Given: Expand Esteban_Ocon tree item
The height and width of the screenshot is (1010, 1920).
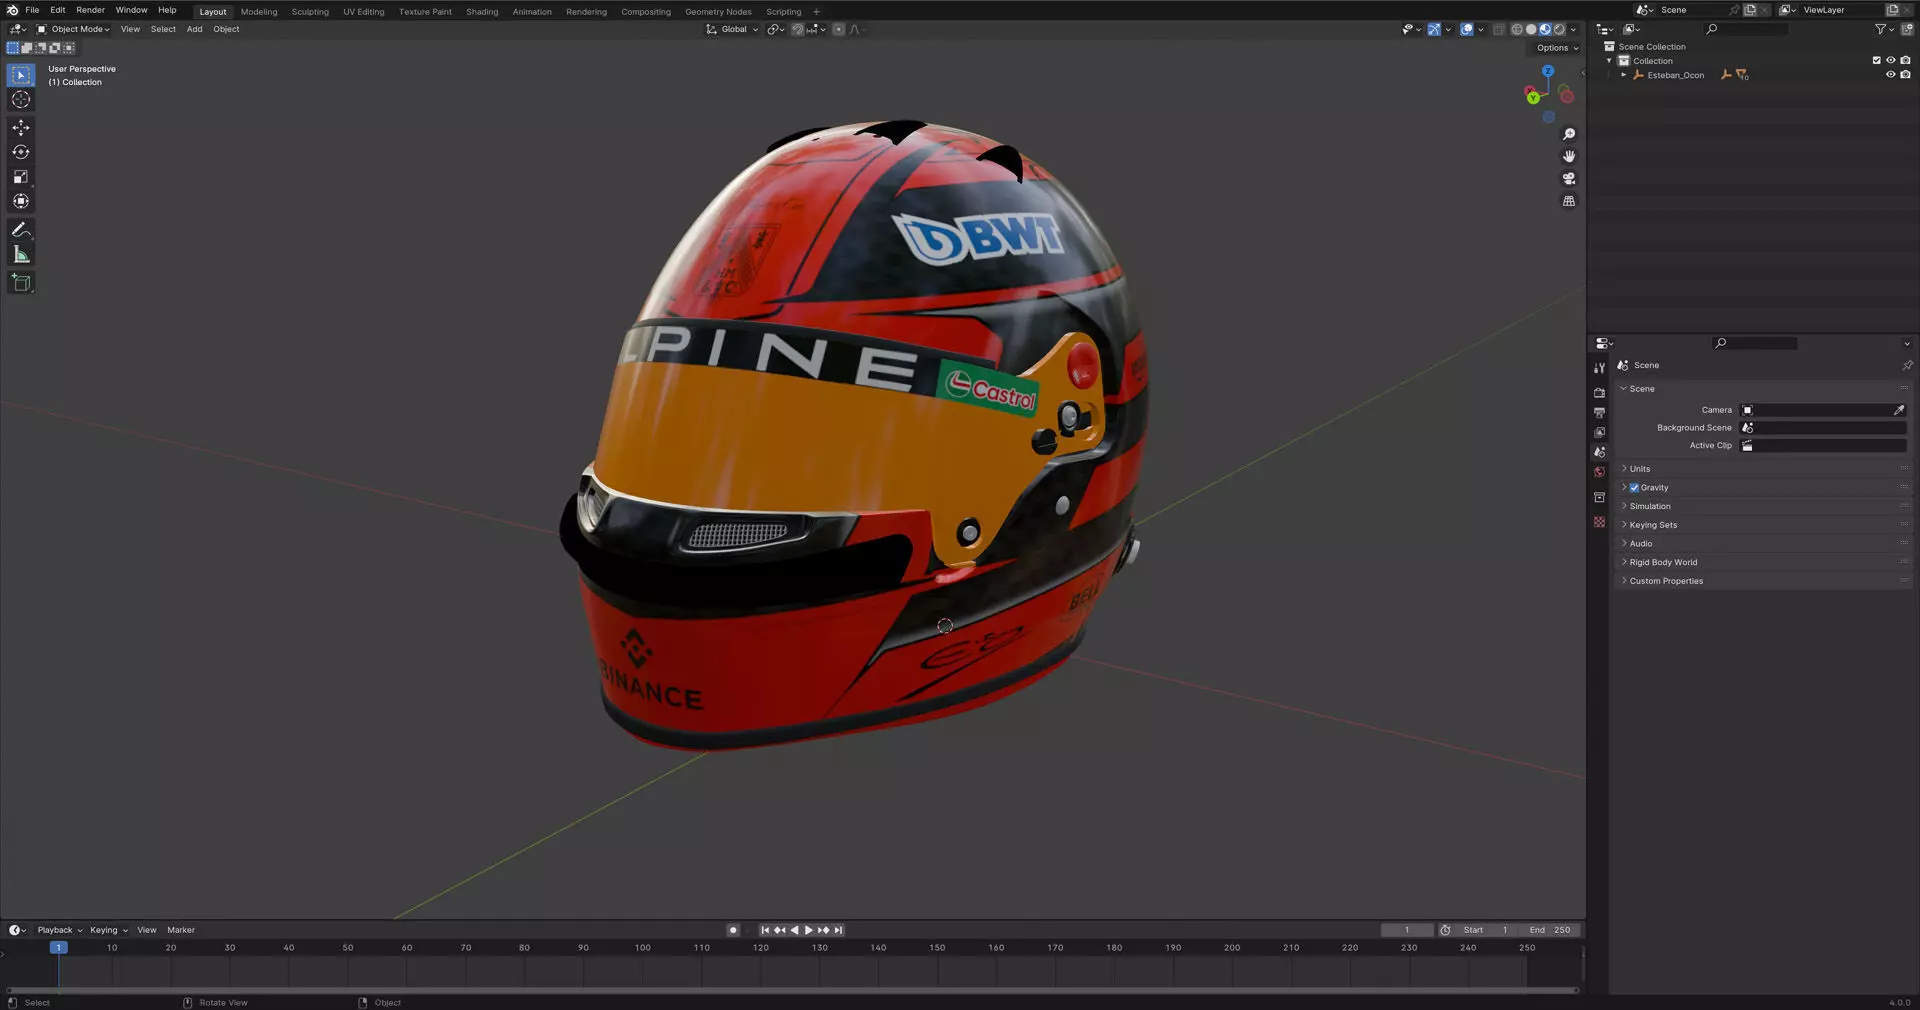Looking at the screenshot, I should [1623, 75].
